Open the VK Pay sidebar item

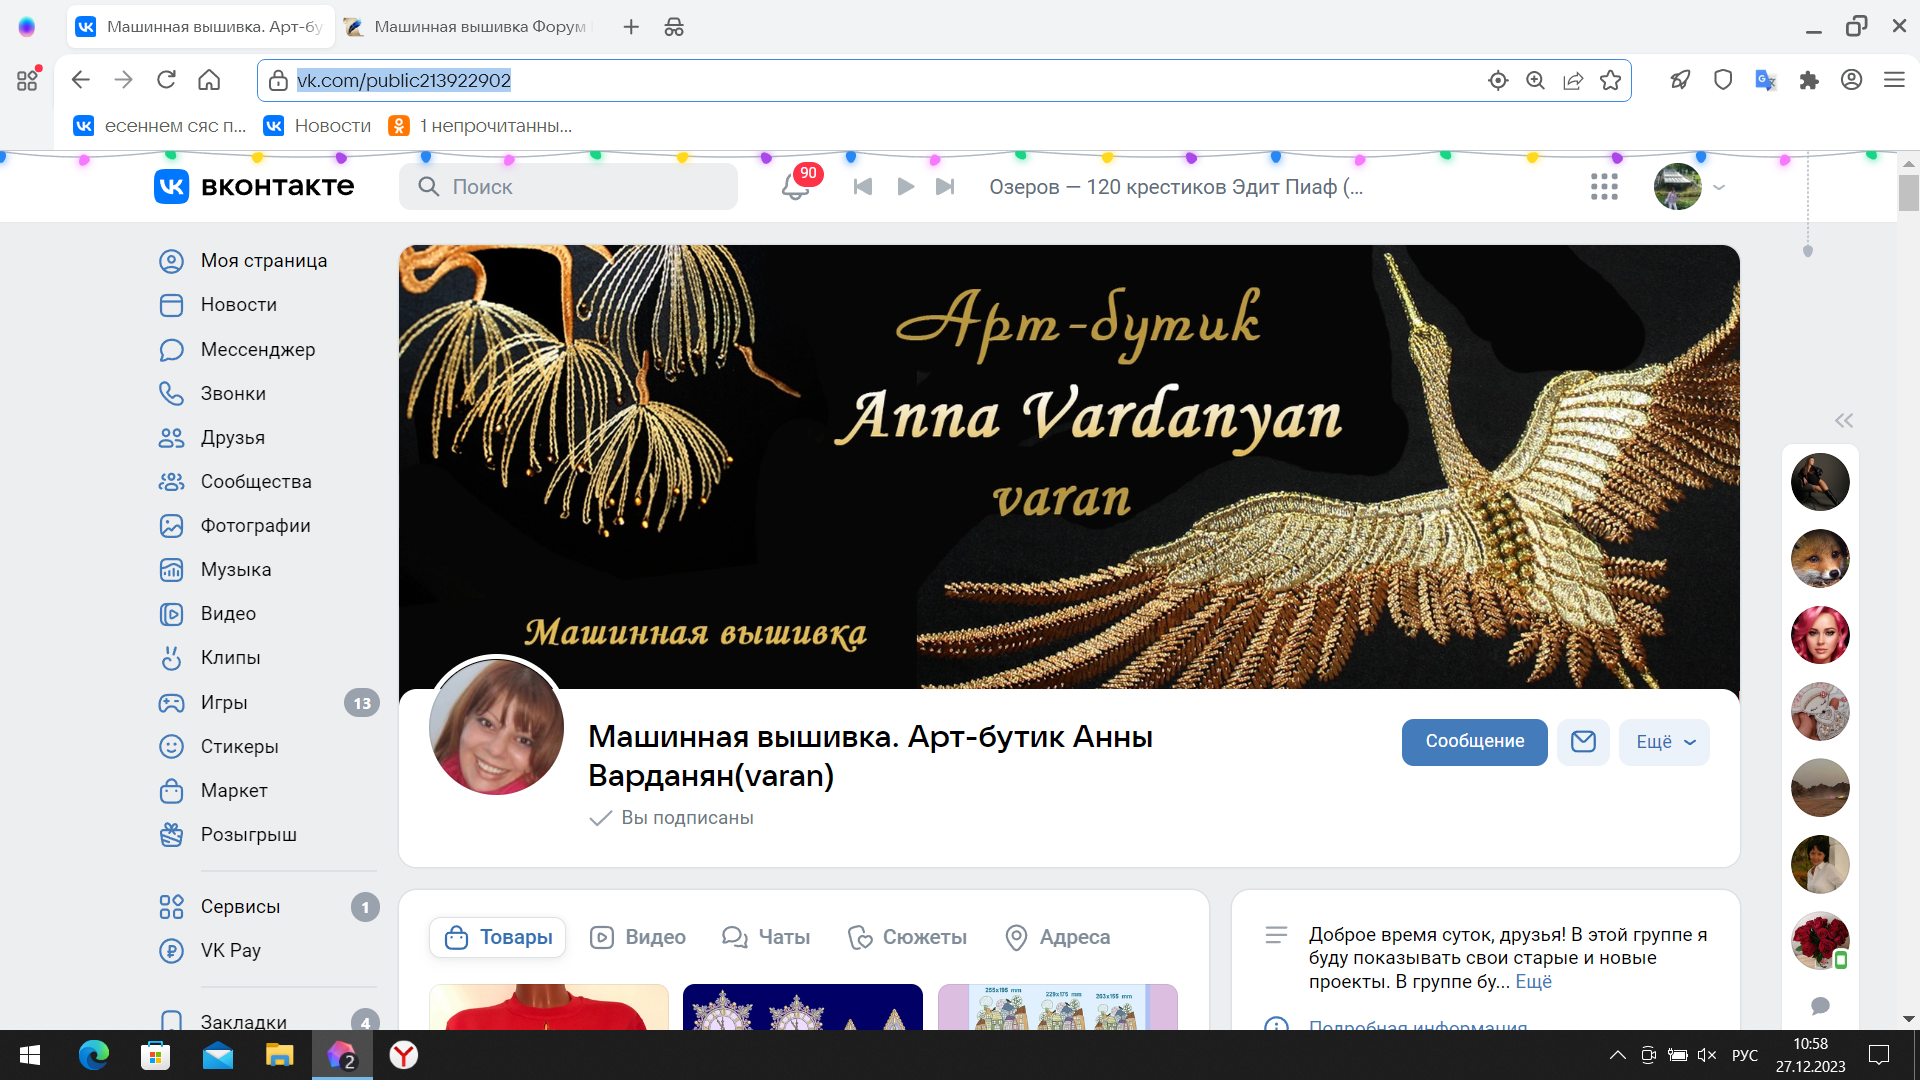coord(230,950)
